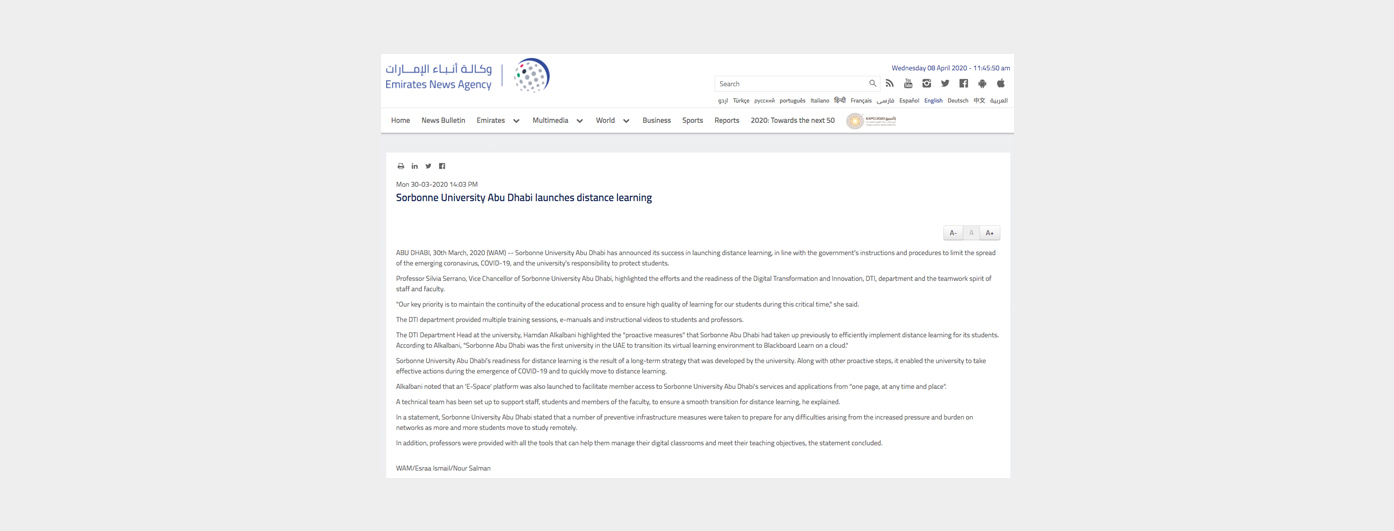This screenshot has width=1394, height=531.
Task: Switch language to Français
Action: pyautogui.click(x=861, y=101)
